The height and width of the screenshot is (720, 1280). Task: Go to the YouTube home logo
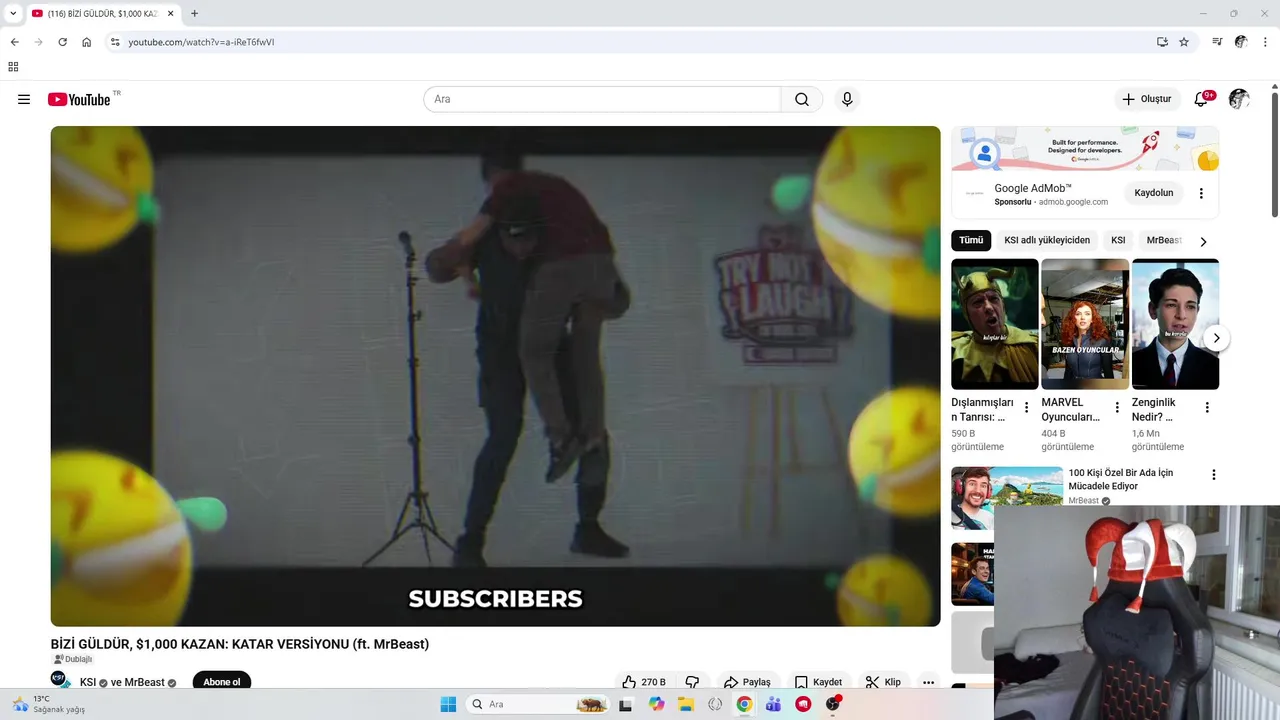pos(79,99)
